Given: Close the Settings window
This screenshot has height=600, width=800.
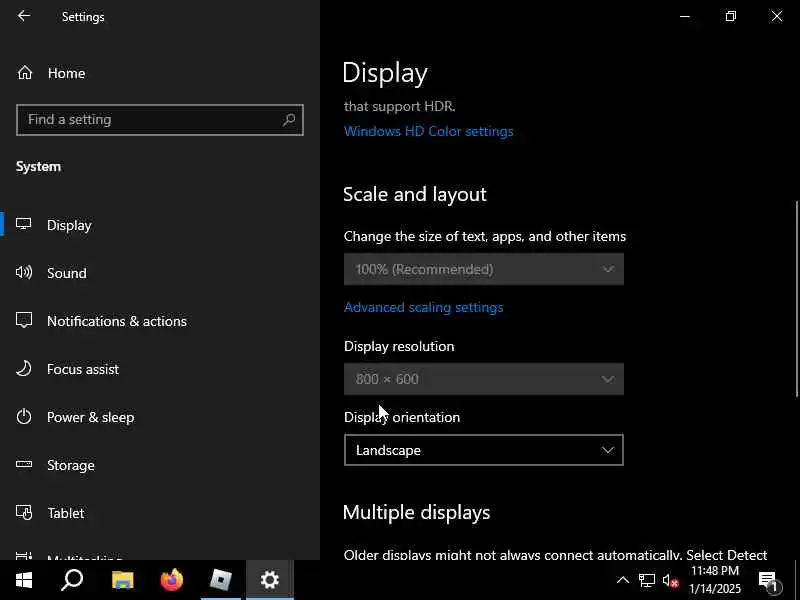Looking at the screenshot, I should [777, 16].
